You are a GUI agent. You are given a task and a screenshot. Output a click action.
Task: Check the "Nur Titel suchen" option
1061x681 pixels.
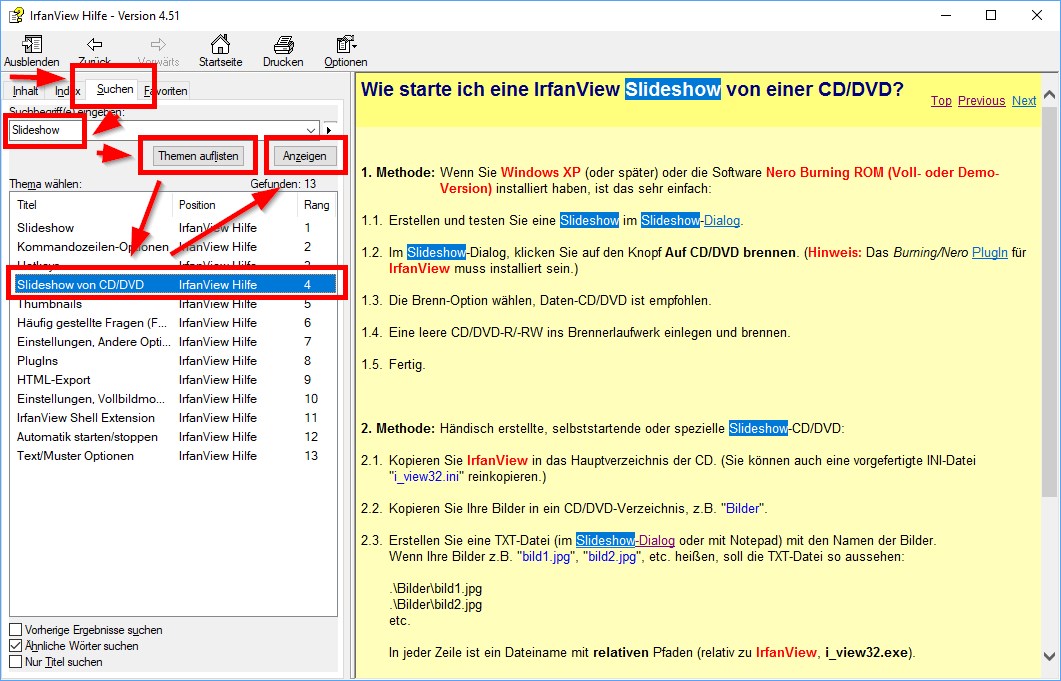coord(17,661)
